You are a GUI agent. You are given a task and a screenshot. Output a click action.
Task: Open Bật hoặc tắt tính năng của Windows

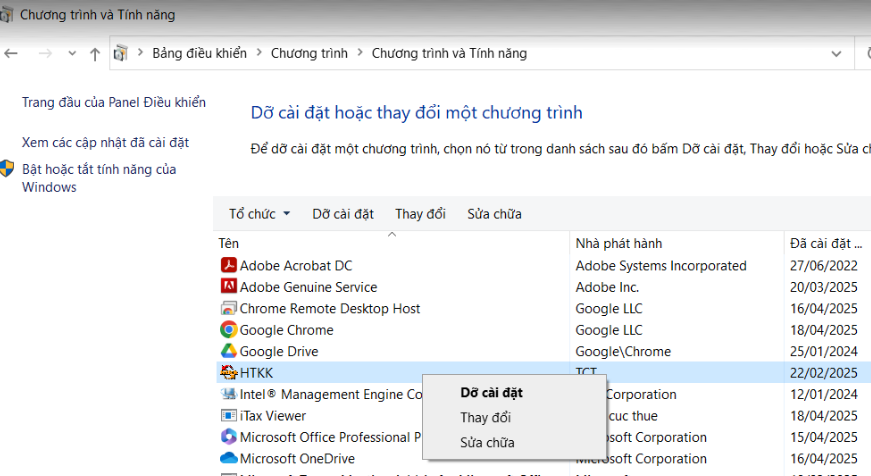(99, 178)
